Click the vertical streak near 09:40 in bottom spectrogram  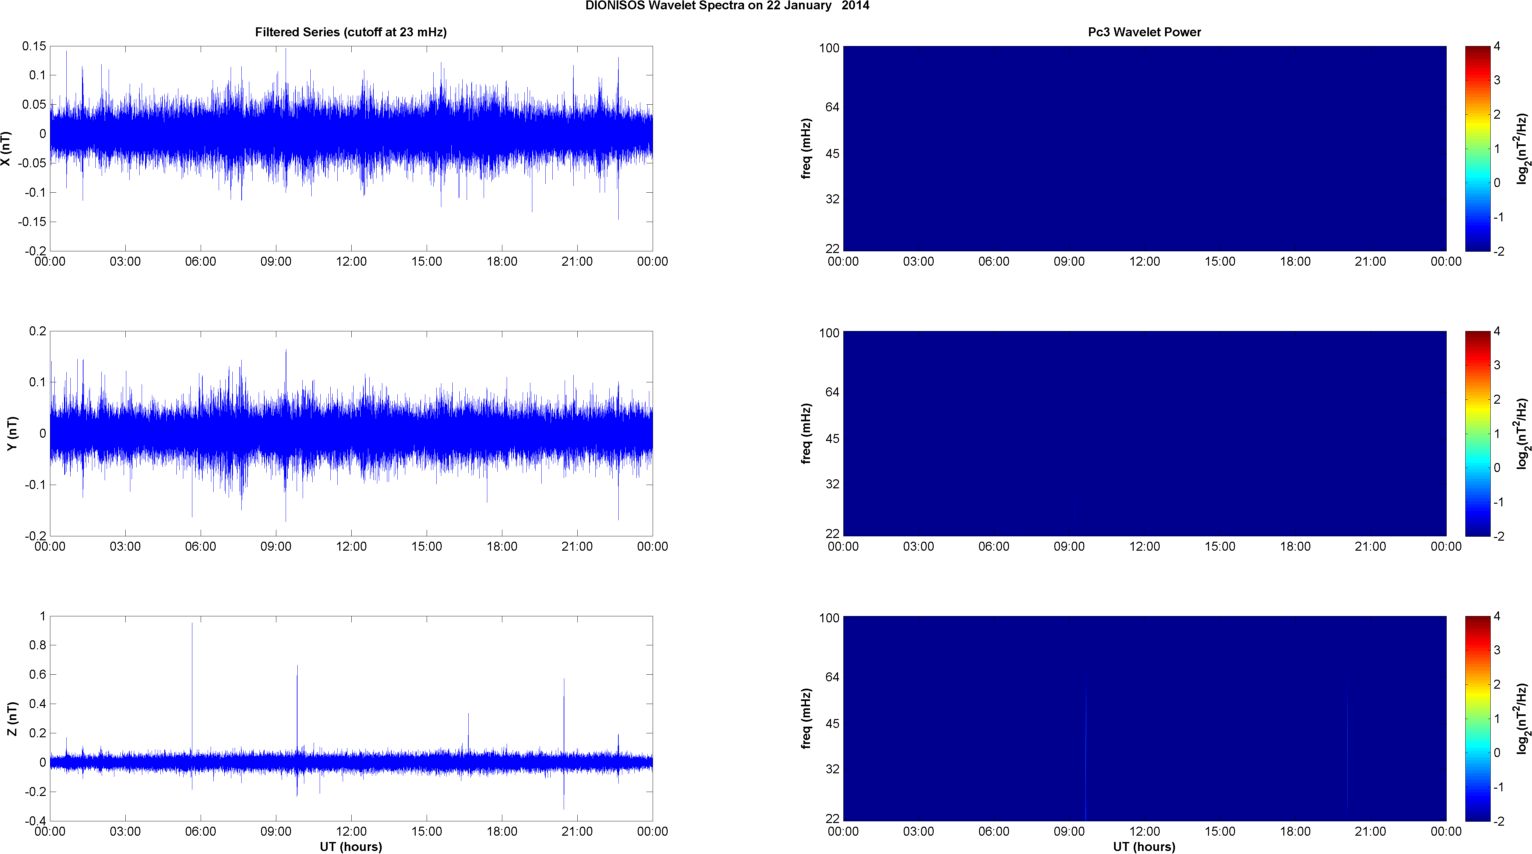click(x=1086, y=748)
